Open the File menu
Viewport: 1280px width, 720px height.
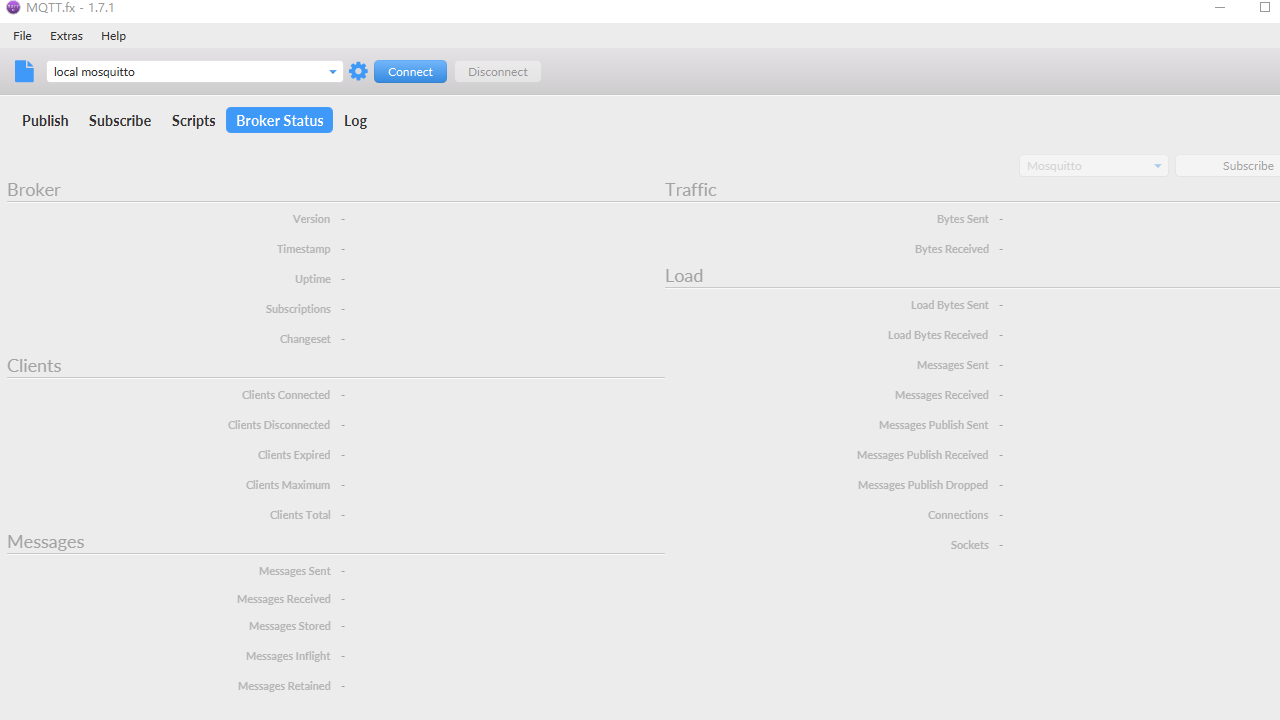(x=21, y=35)
